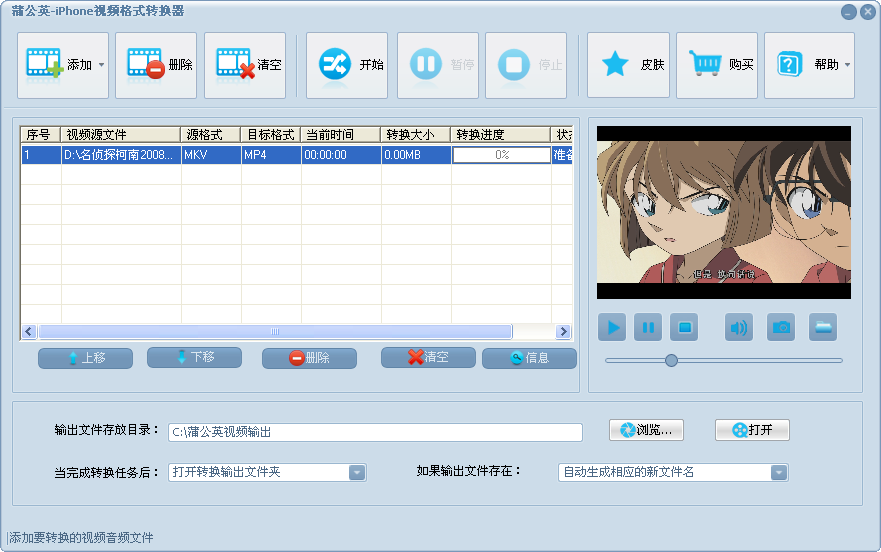Take a snapshot with camera icon
881x552 pixels.
(781, 327)
